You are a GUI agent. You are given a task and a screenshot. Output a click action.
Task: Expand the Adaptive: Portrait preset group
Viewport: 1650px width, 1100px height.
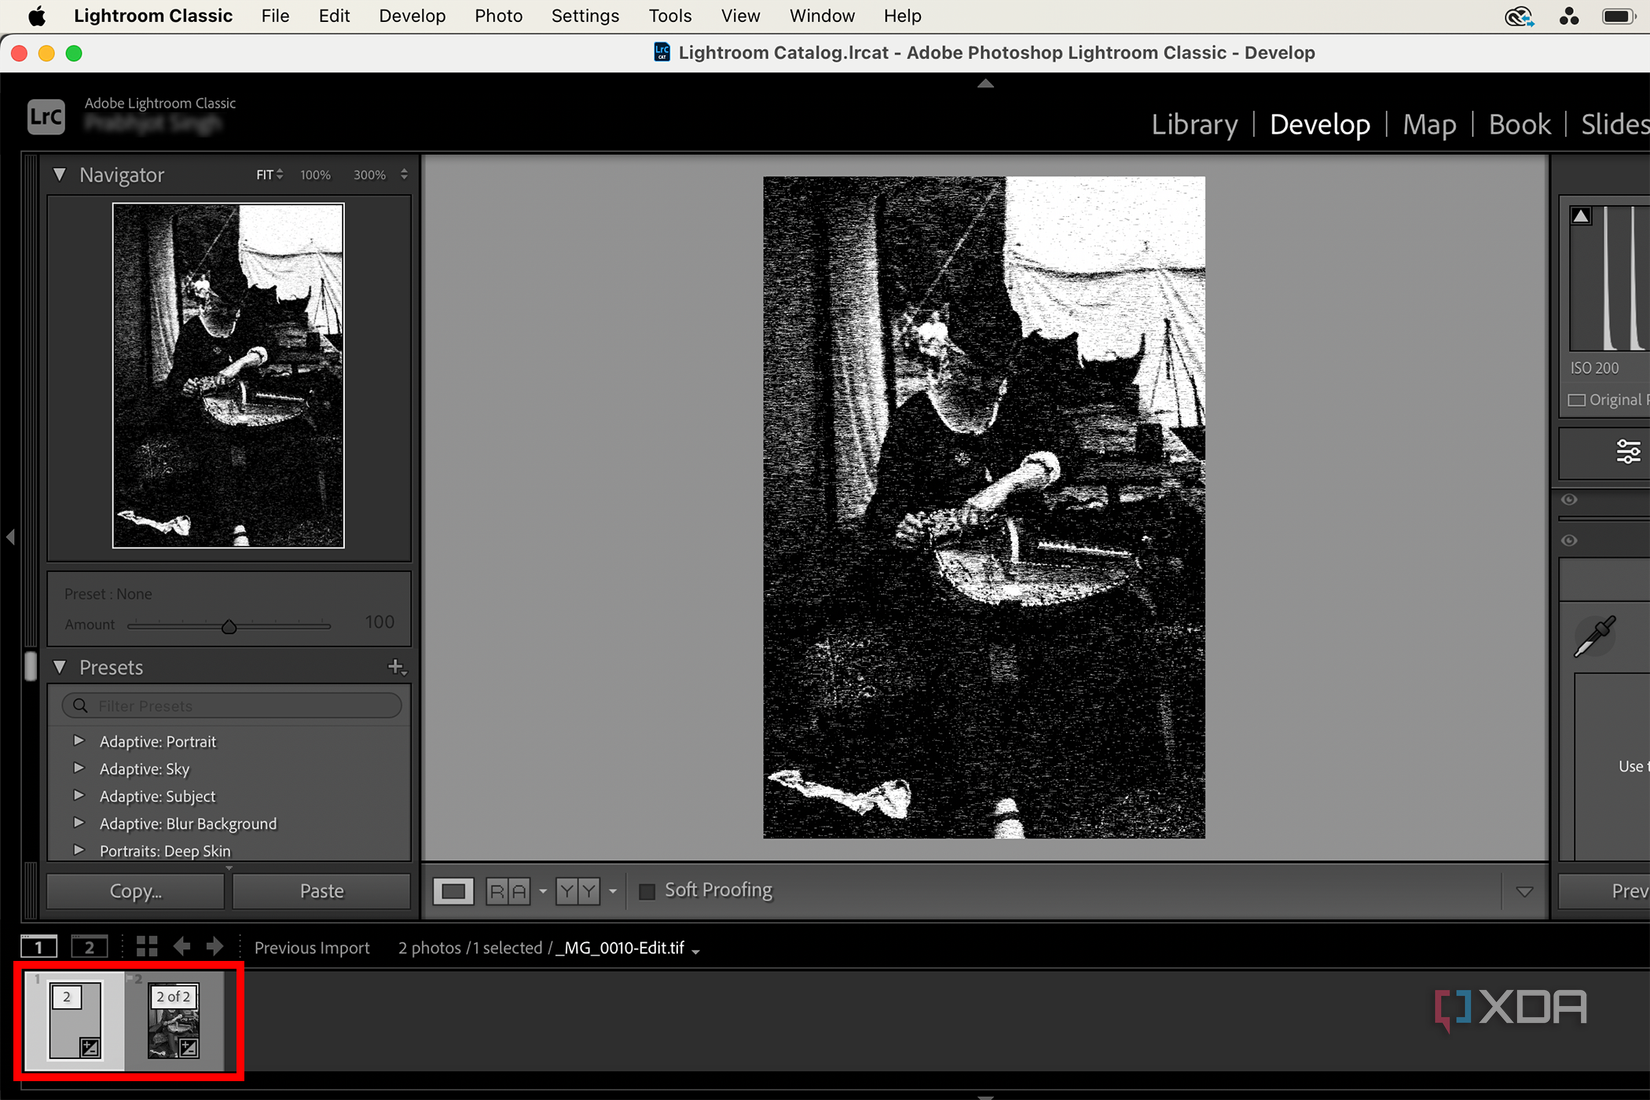coord(80,741)
